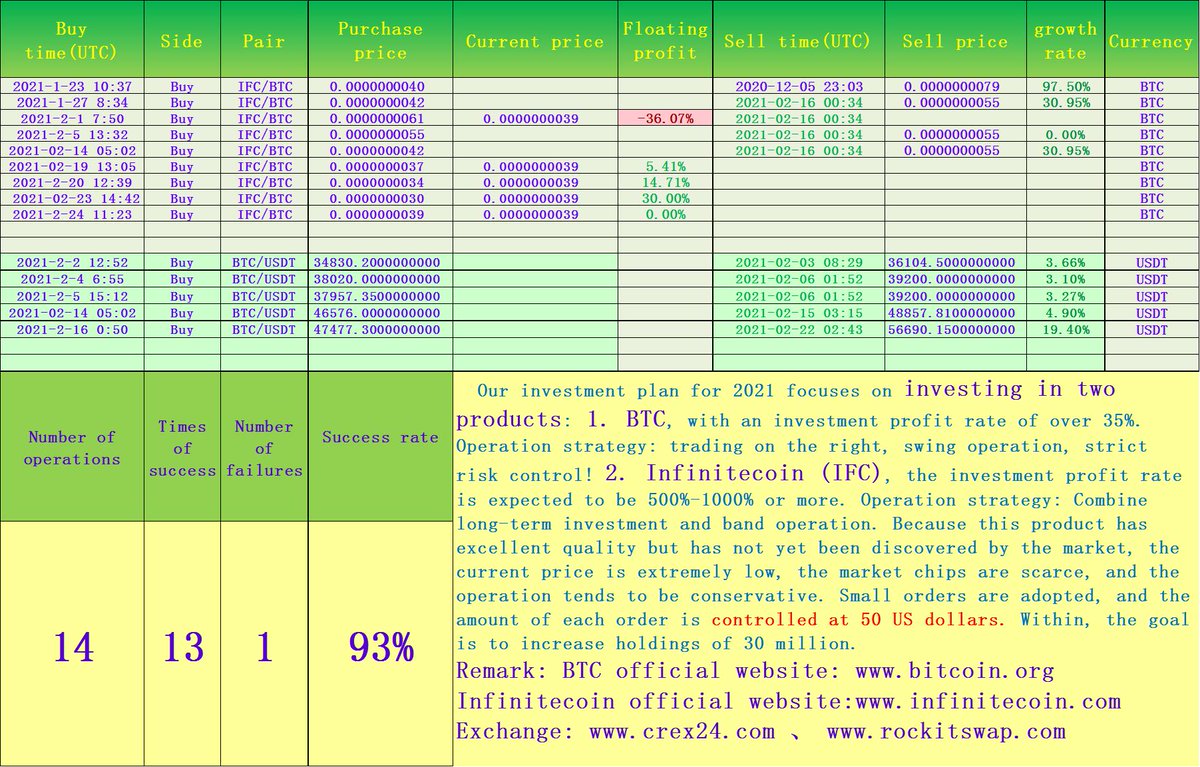Click the 19.40% growth rate cell

coord(1066,329)
